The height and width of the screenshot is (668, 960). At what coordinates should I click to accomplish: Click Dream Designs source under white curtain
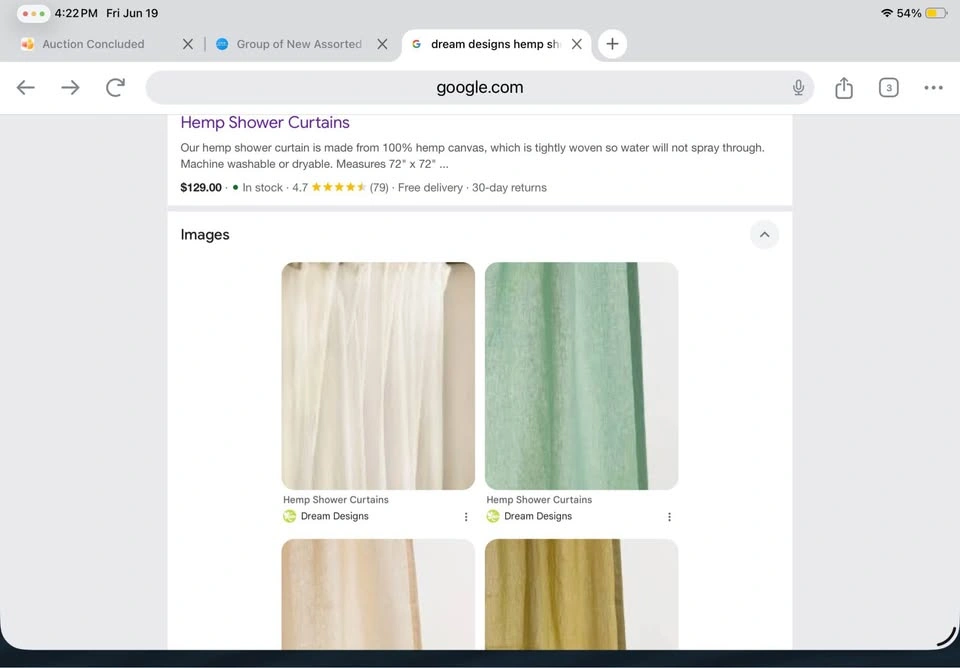click(x=326, y=516)
